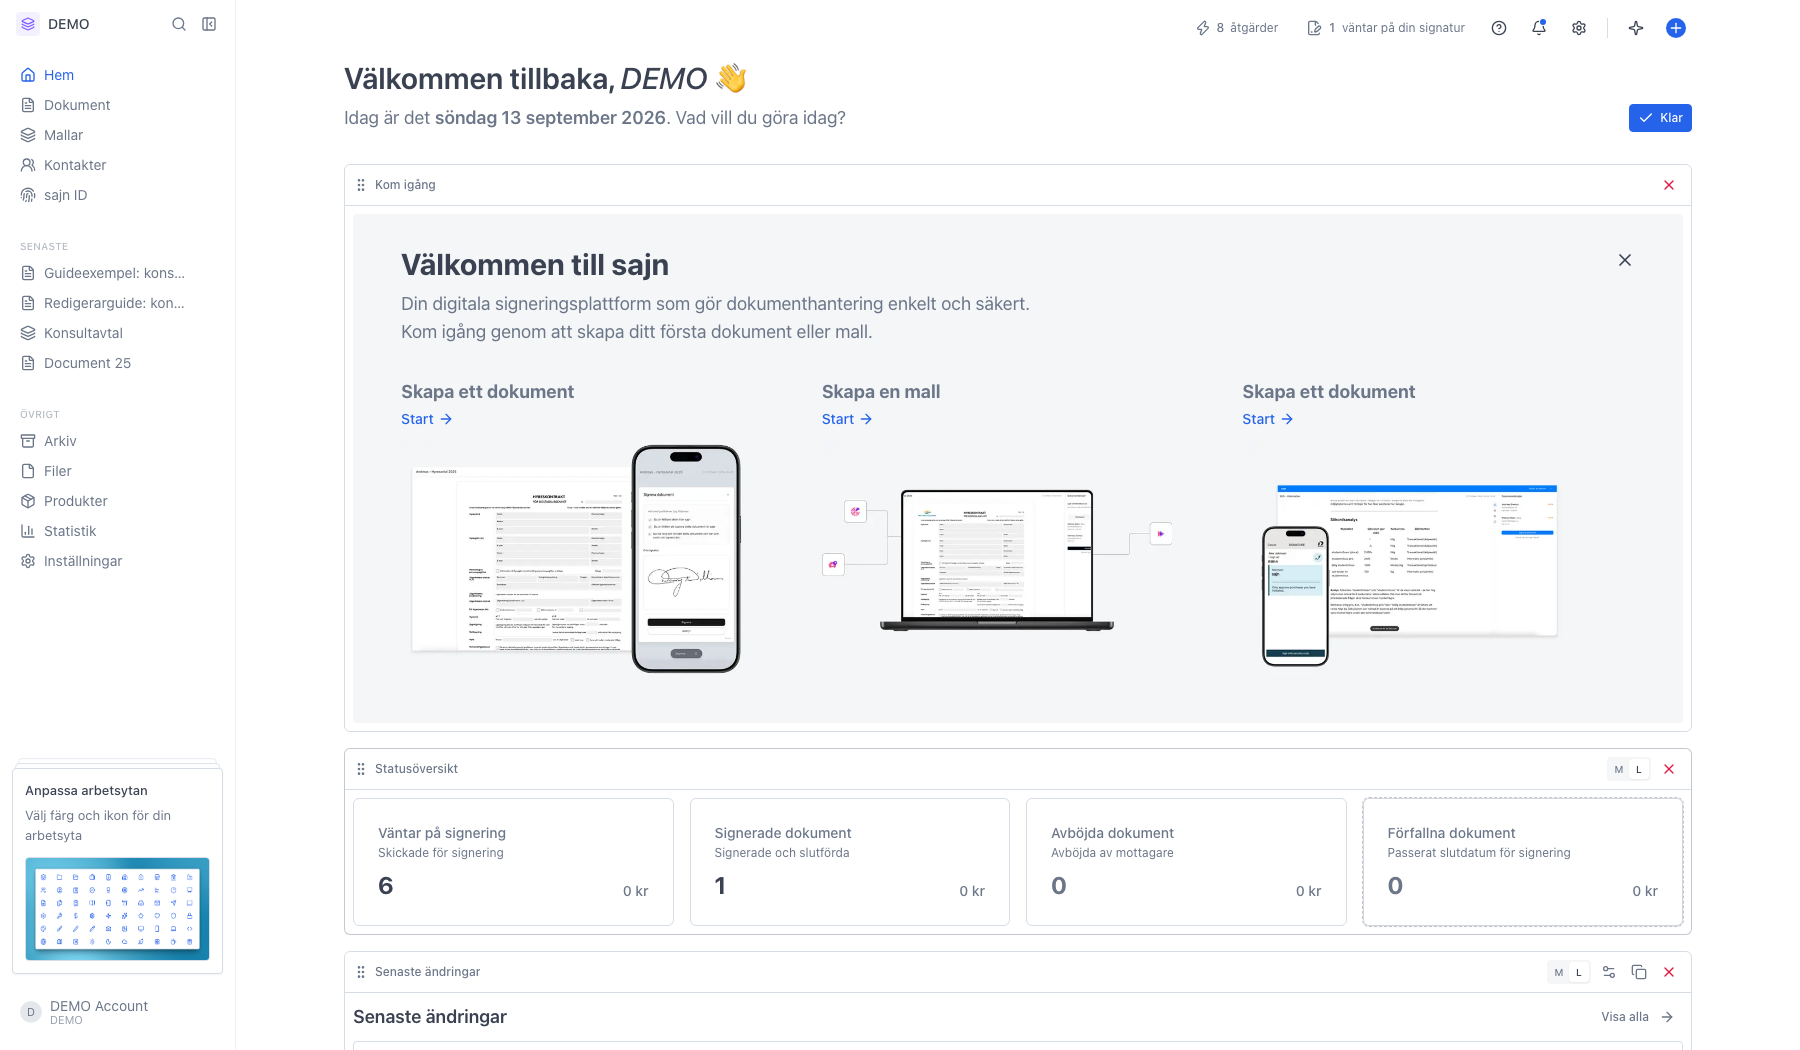Image resolution: width=1800 pixels, height=1050 pixels.
Task: Set Statusöversikt widget size to L
Action: 1638,769
